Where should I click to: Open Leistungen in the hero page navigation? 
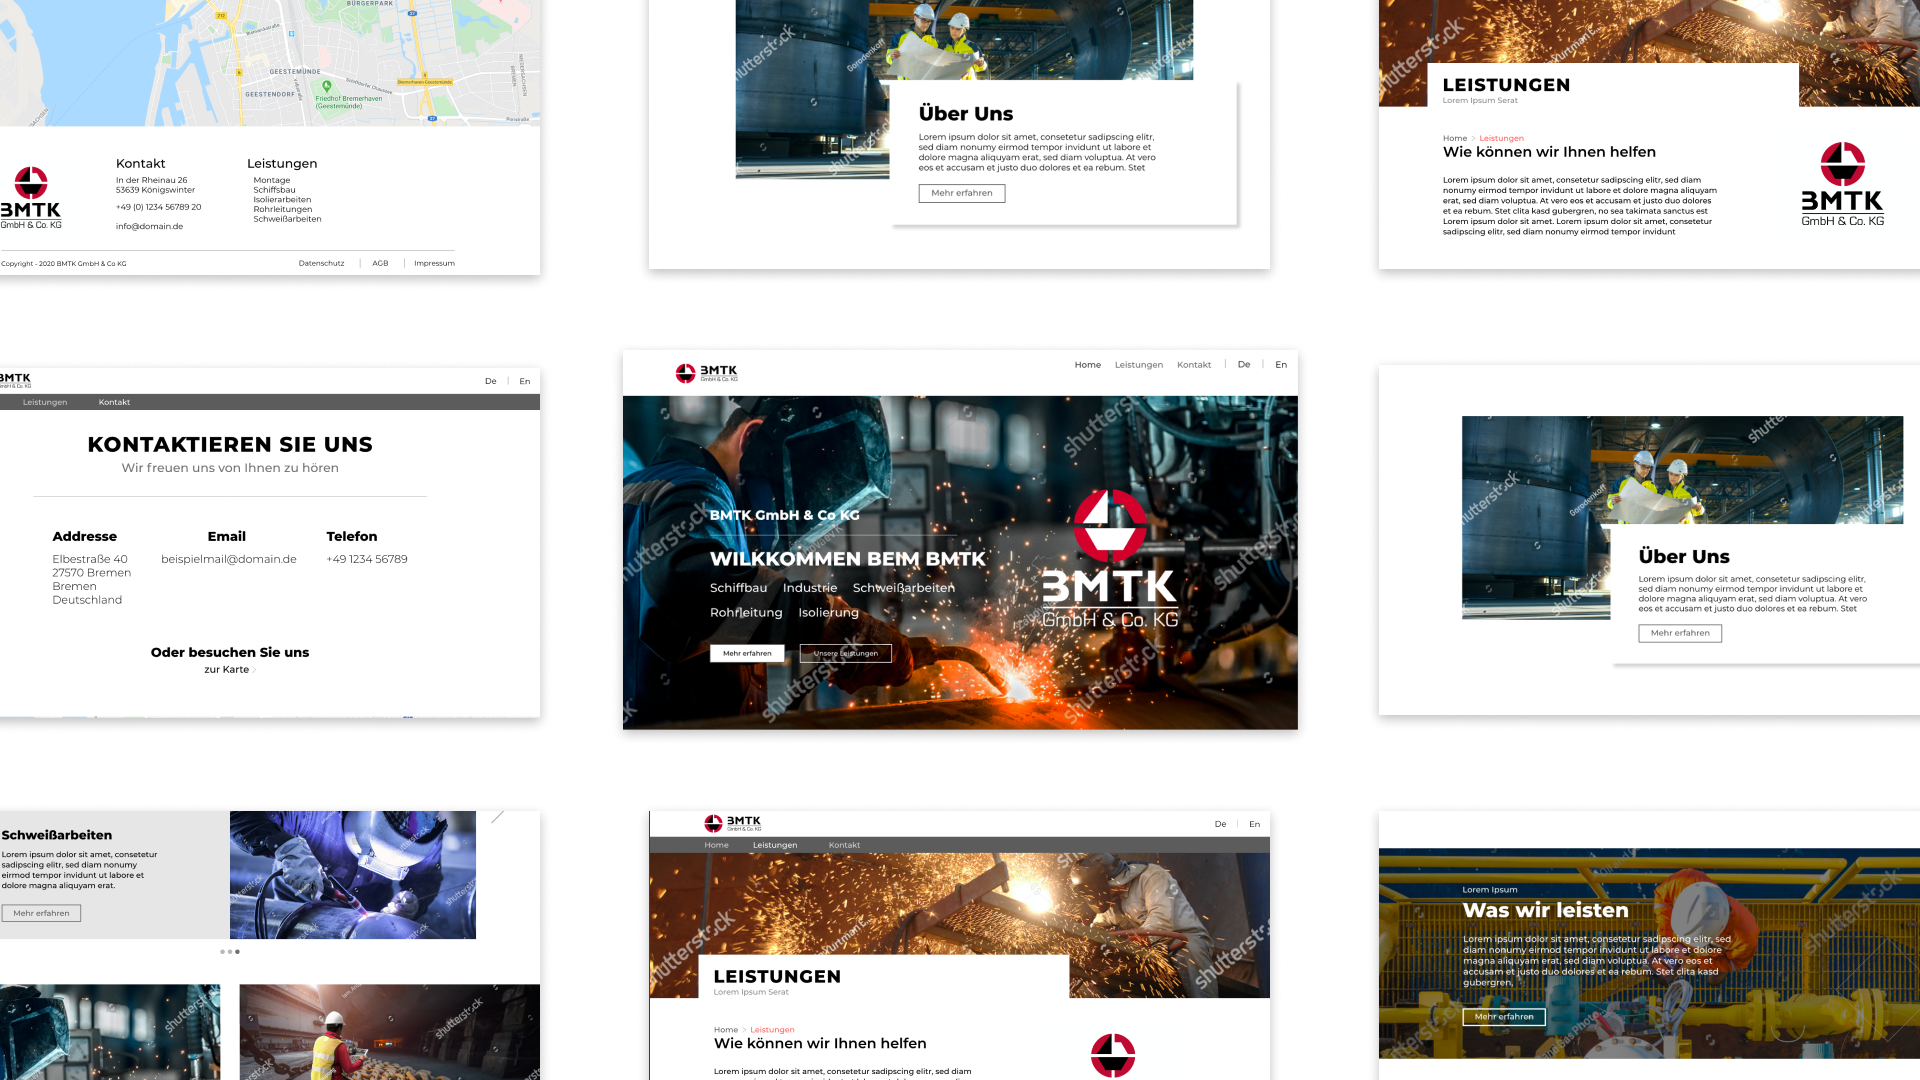(1139, 365)
